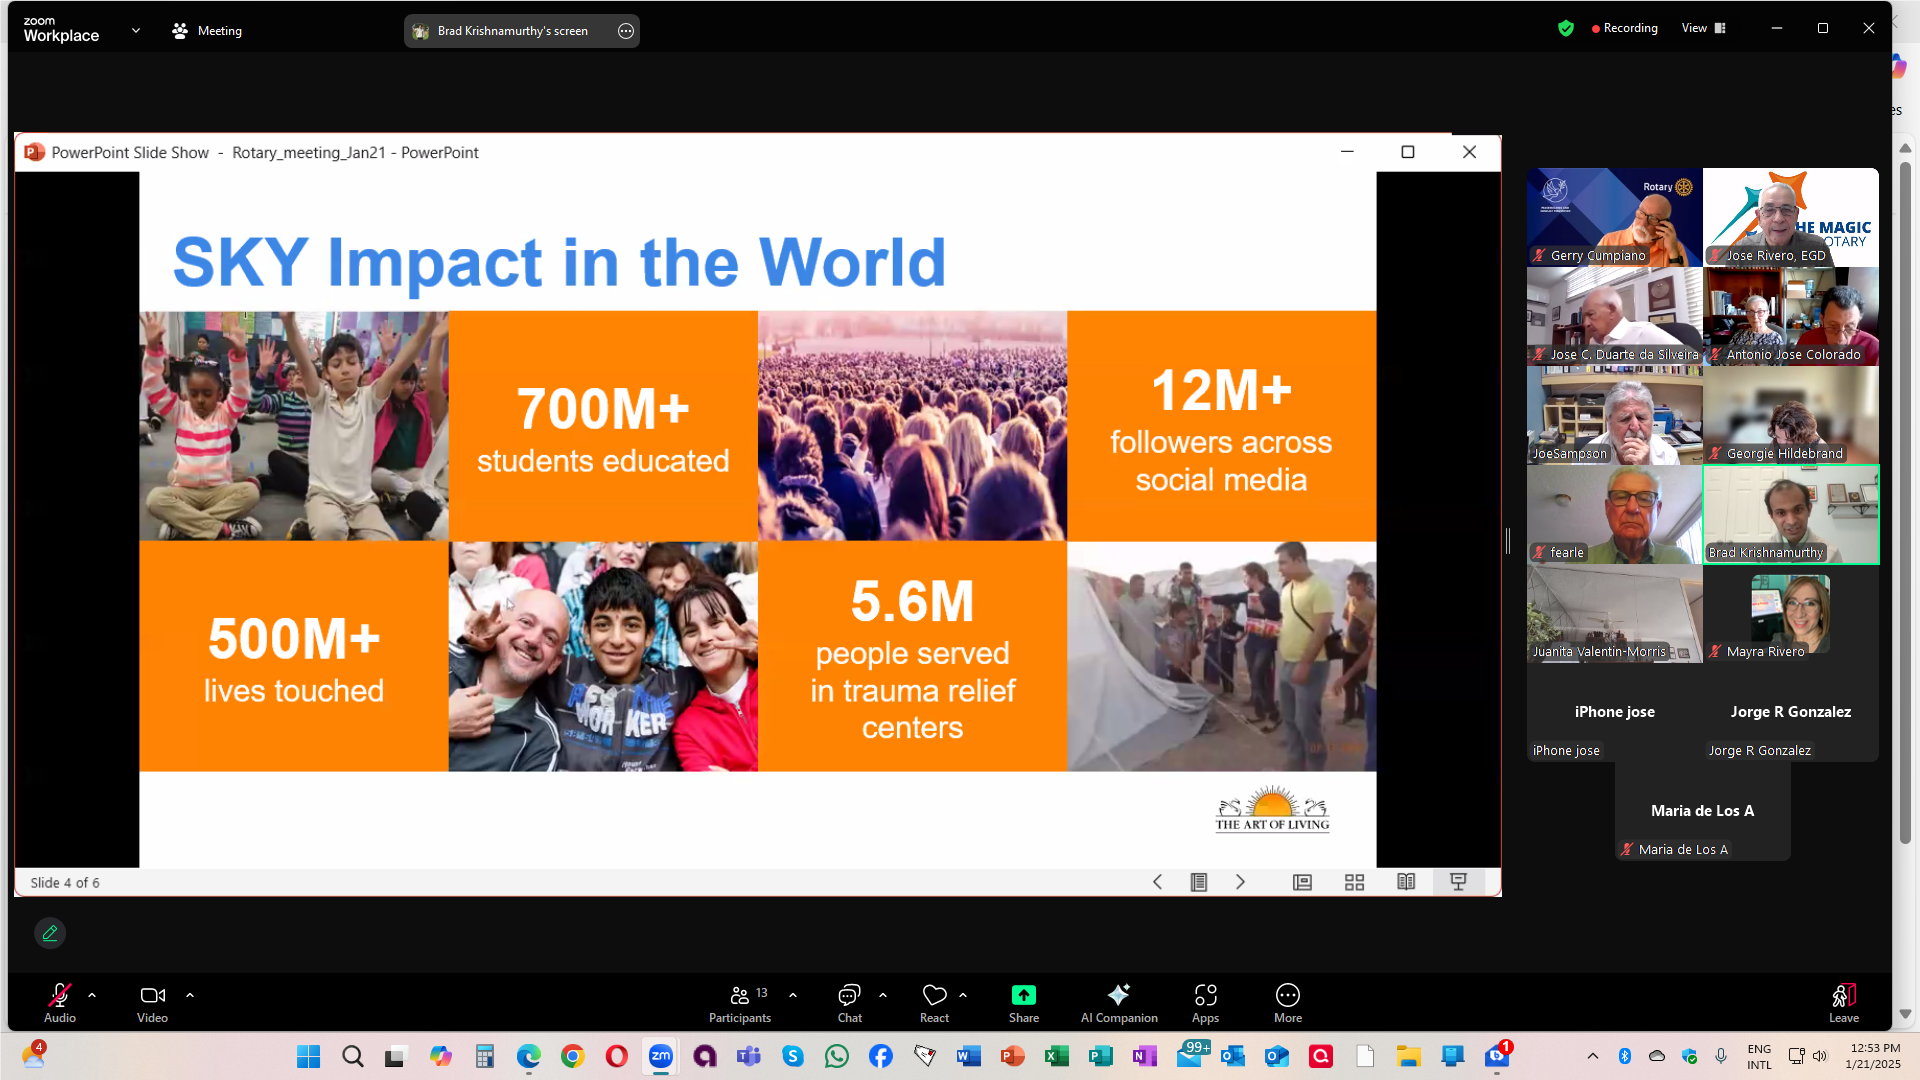Click the green Share screen button

(x=1023, y=996)
